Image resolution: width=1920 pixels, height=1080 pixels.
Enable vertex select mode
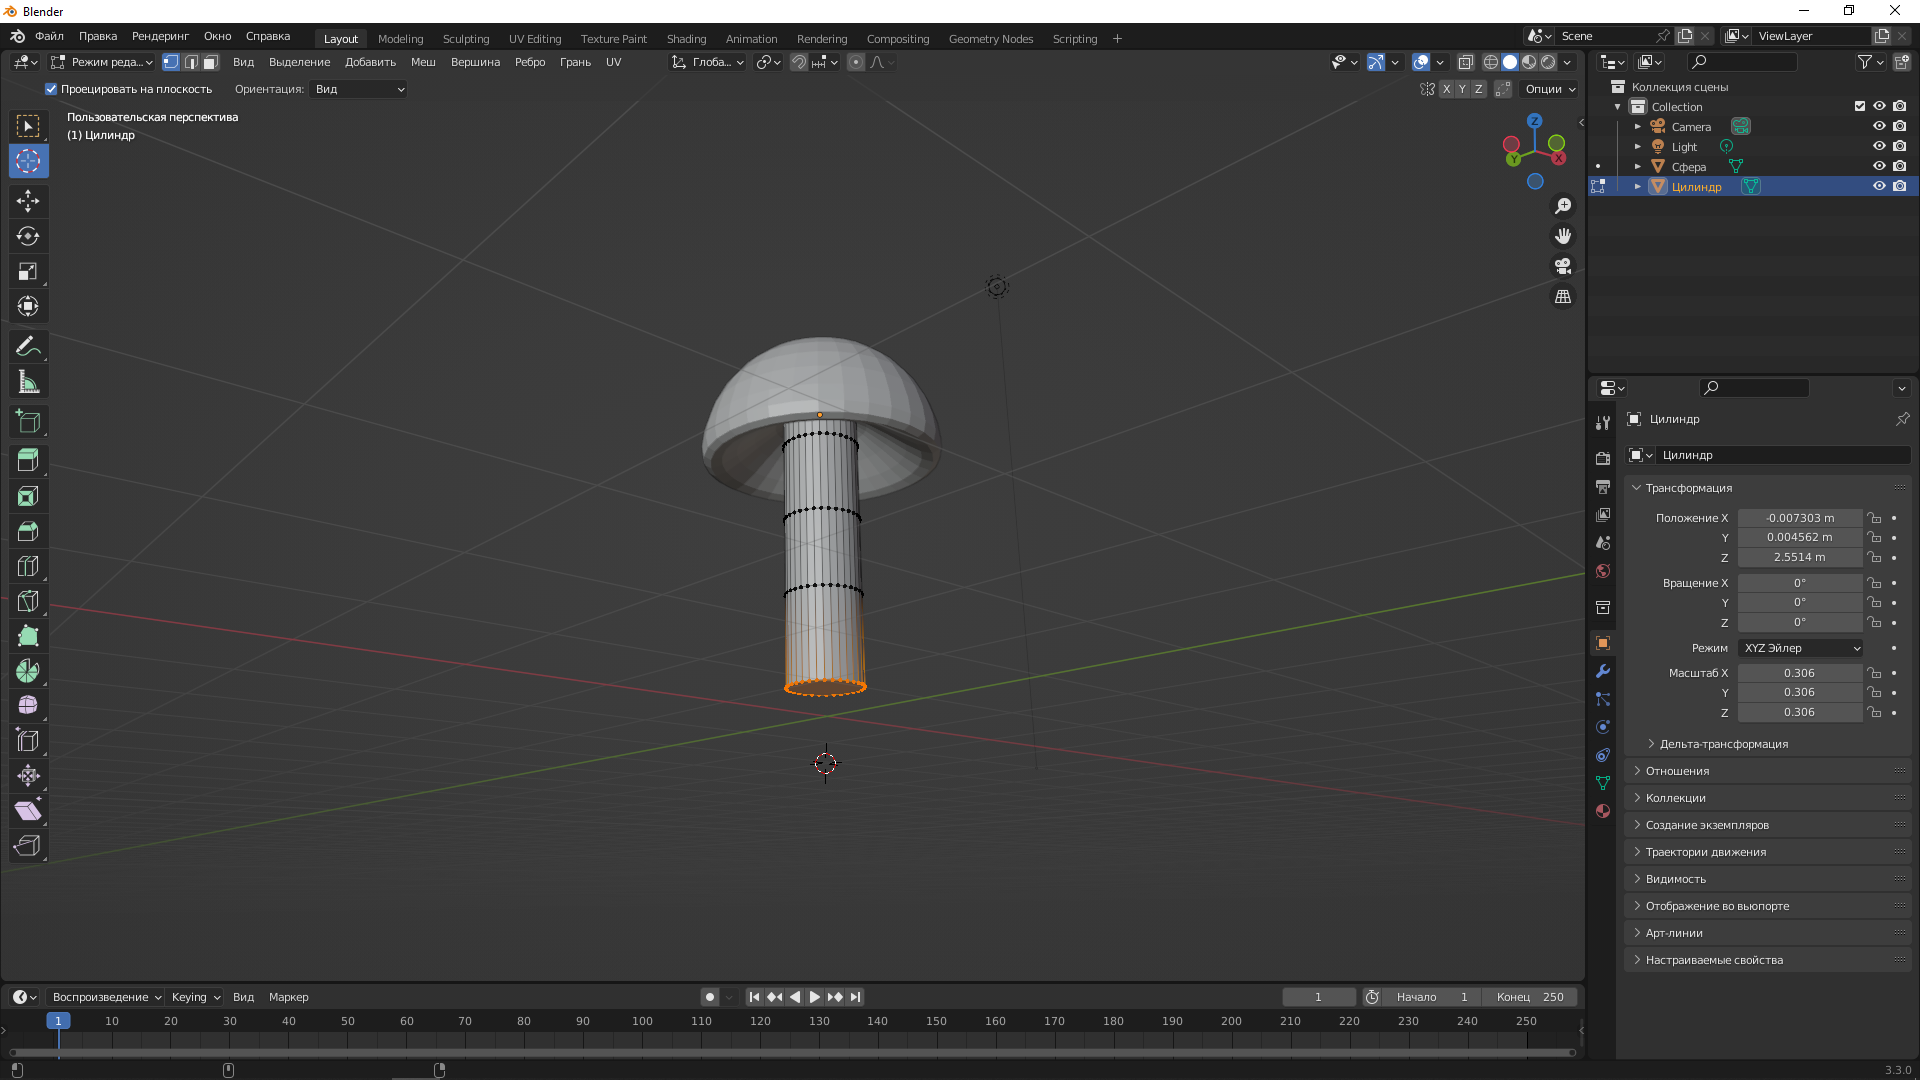click(171, 62)
